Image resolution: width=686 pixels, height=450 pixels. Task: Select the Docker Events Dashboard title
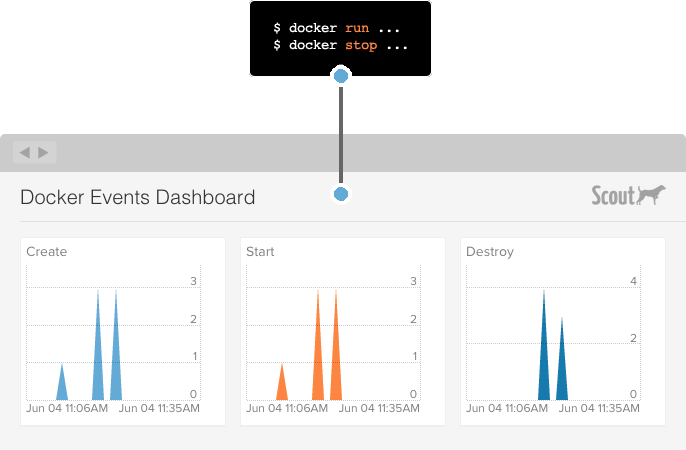(x=138, y=197)
